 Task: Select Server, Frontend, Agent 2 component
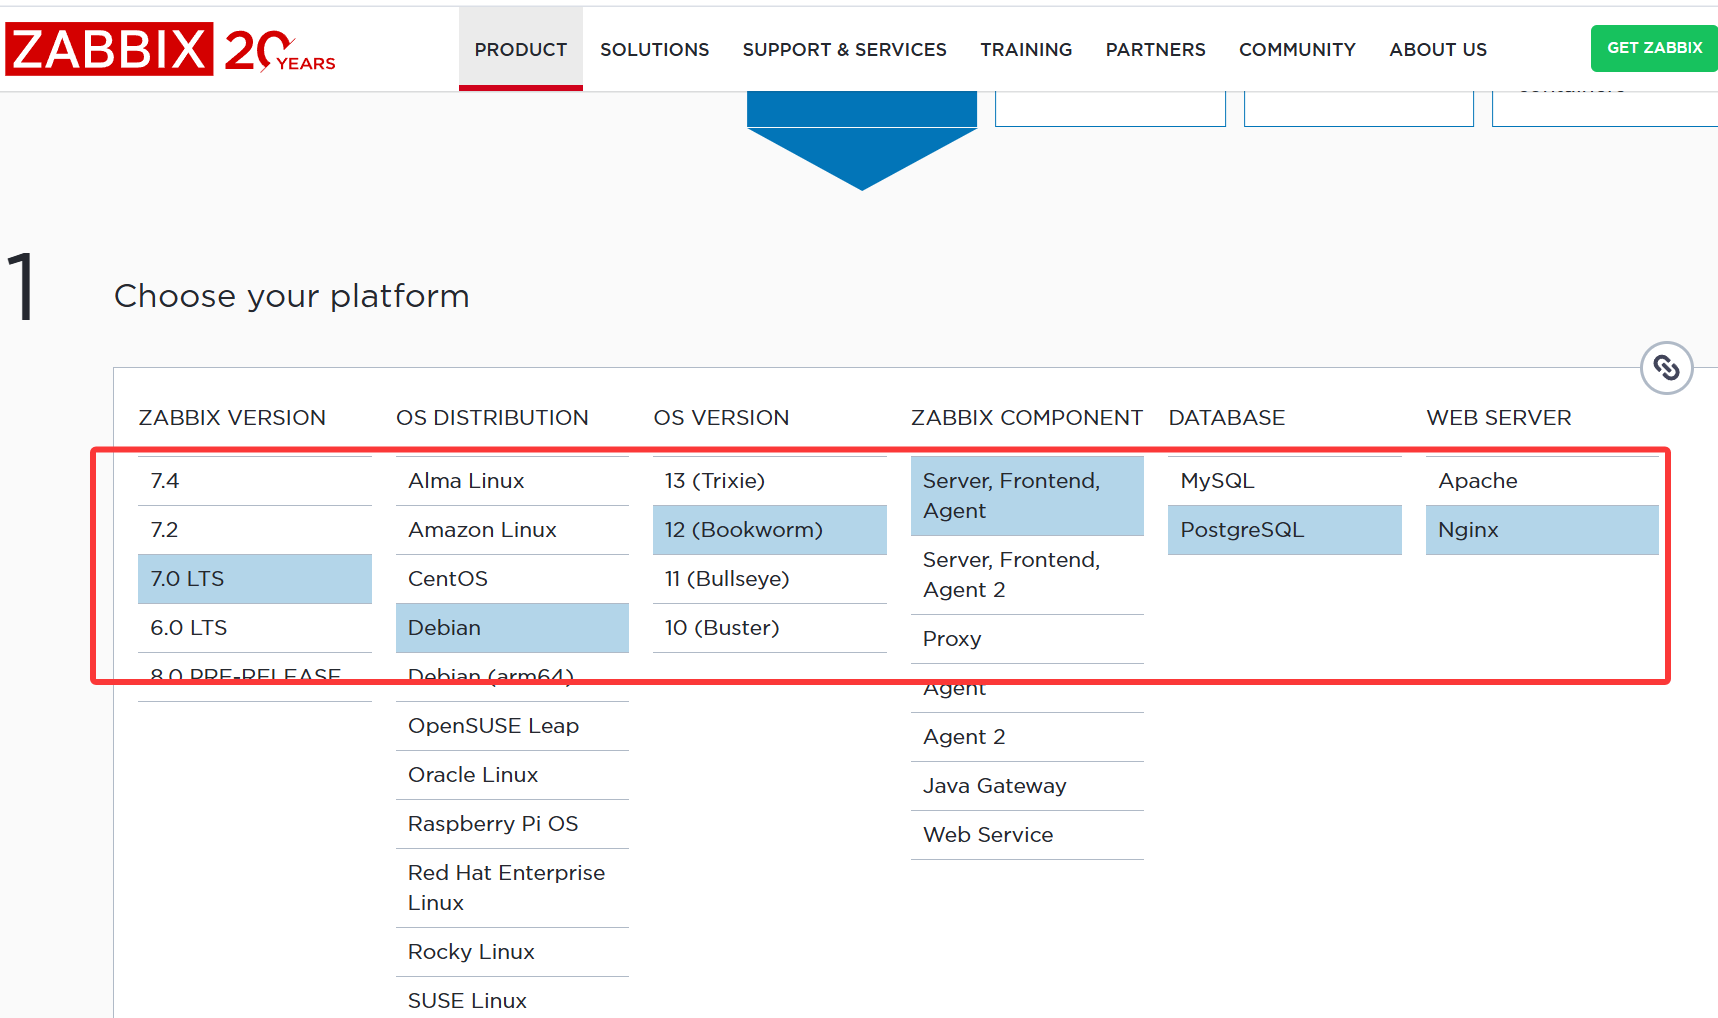(x=1026, y=575)
